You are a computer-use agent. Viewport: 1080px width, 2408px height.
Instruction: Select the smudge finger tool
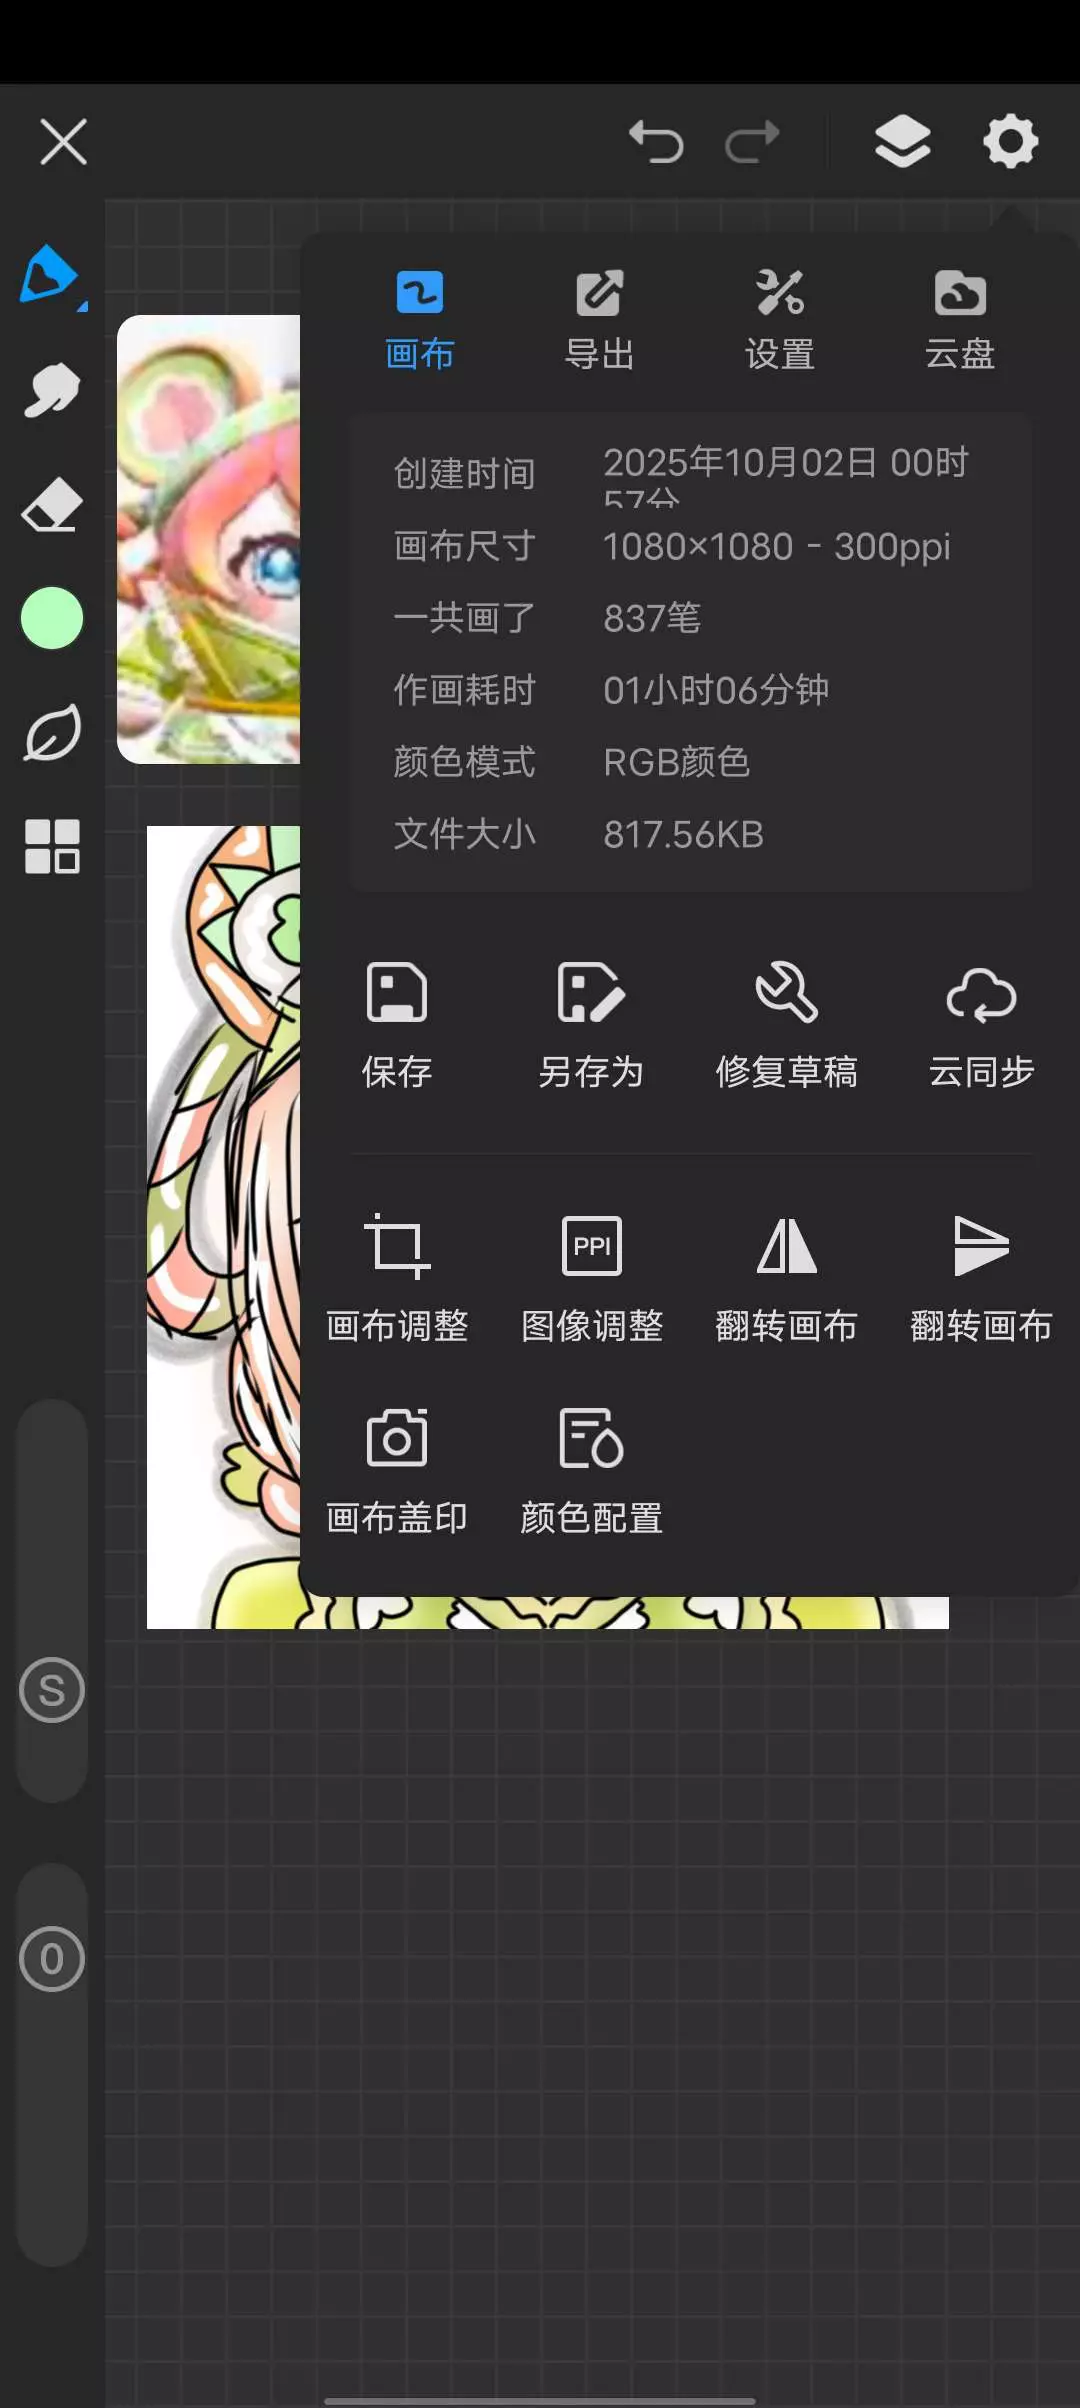pos(51,390)
